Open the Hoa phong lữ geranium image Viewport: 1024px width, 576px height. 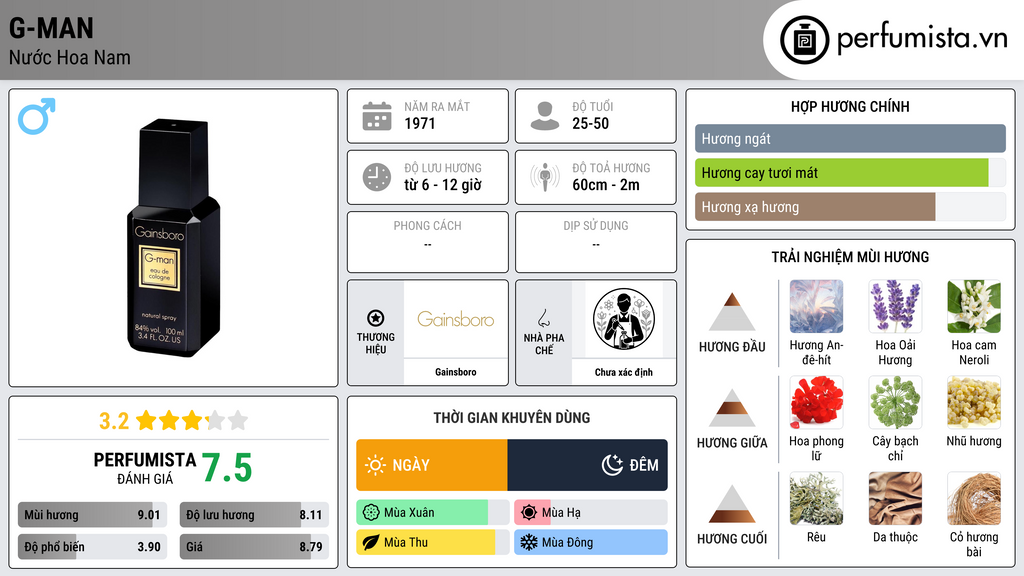(x=816, y=402)
